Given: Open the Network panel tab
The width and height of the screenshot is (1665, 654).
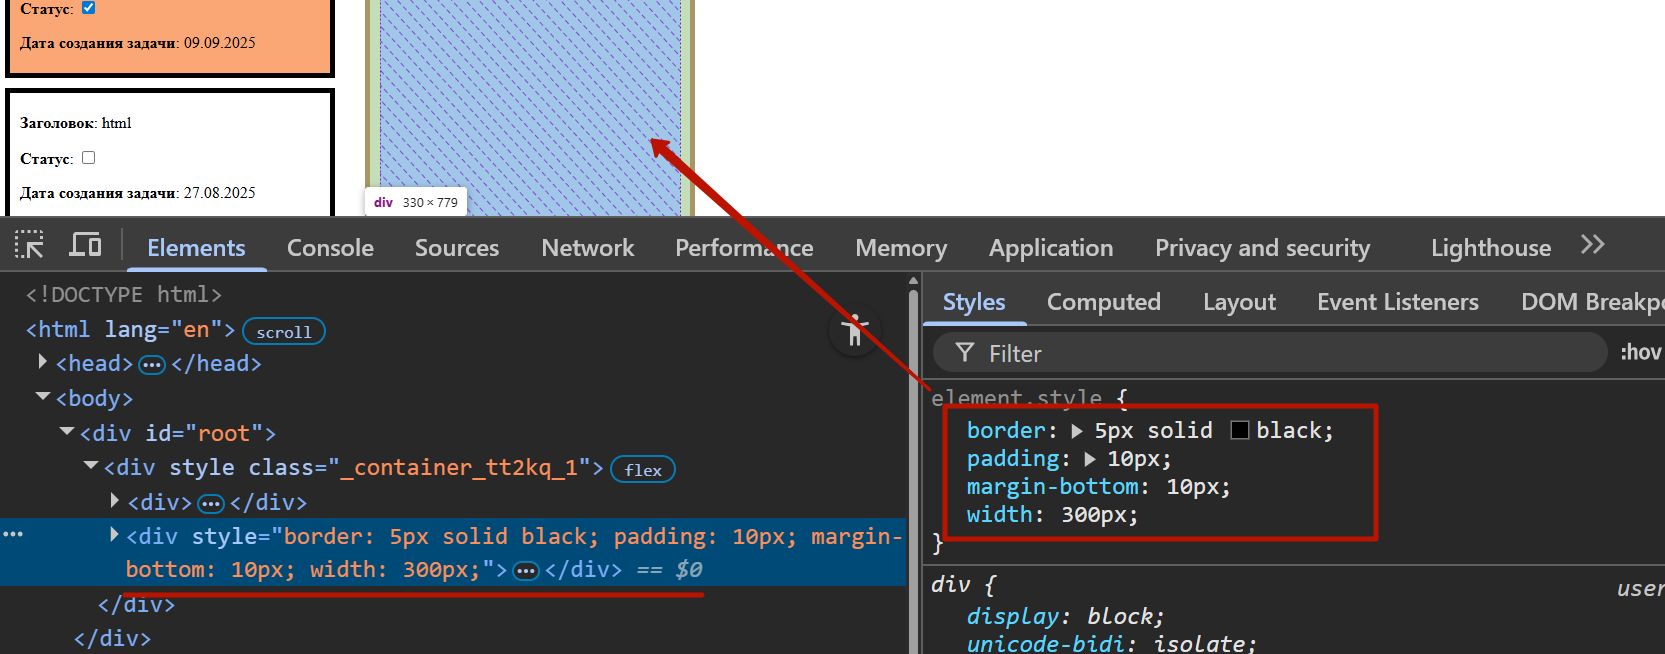Looking at the screenshot, I should [x=587, y=248].
